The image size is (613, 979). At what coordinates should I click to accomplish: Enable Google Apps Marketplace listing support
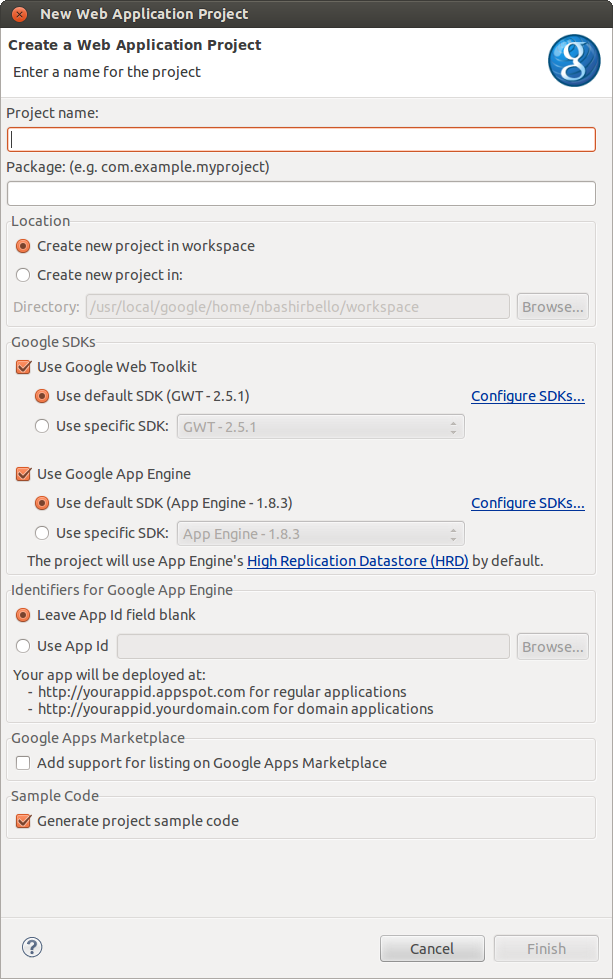click(24, 763)
